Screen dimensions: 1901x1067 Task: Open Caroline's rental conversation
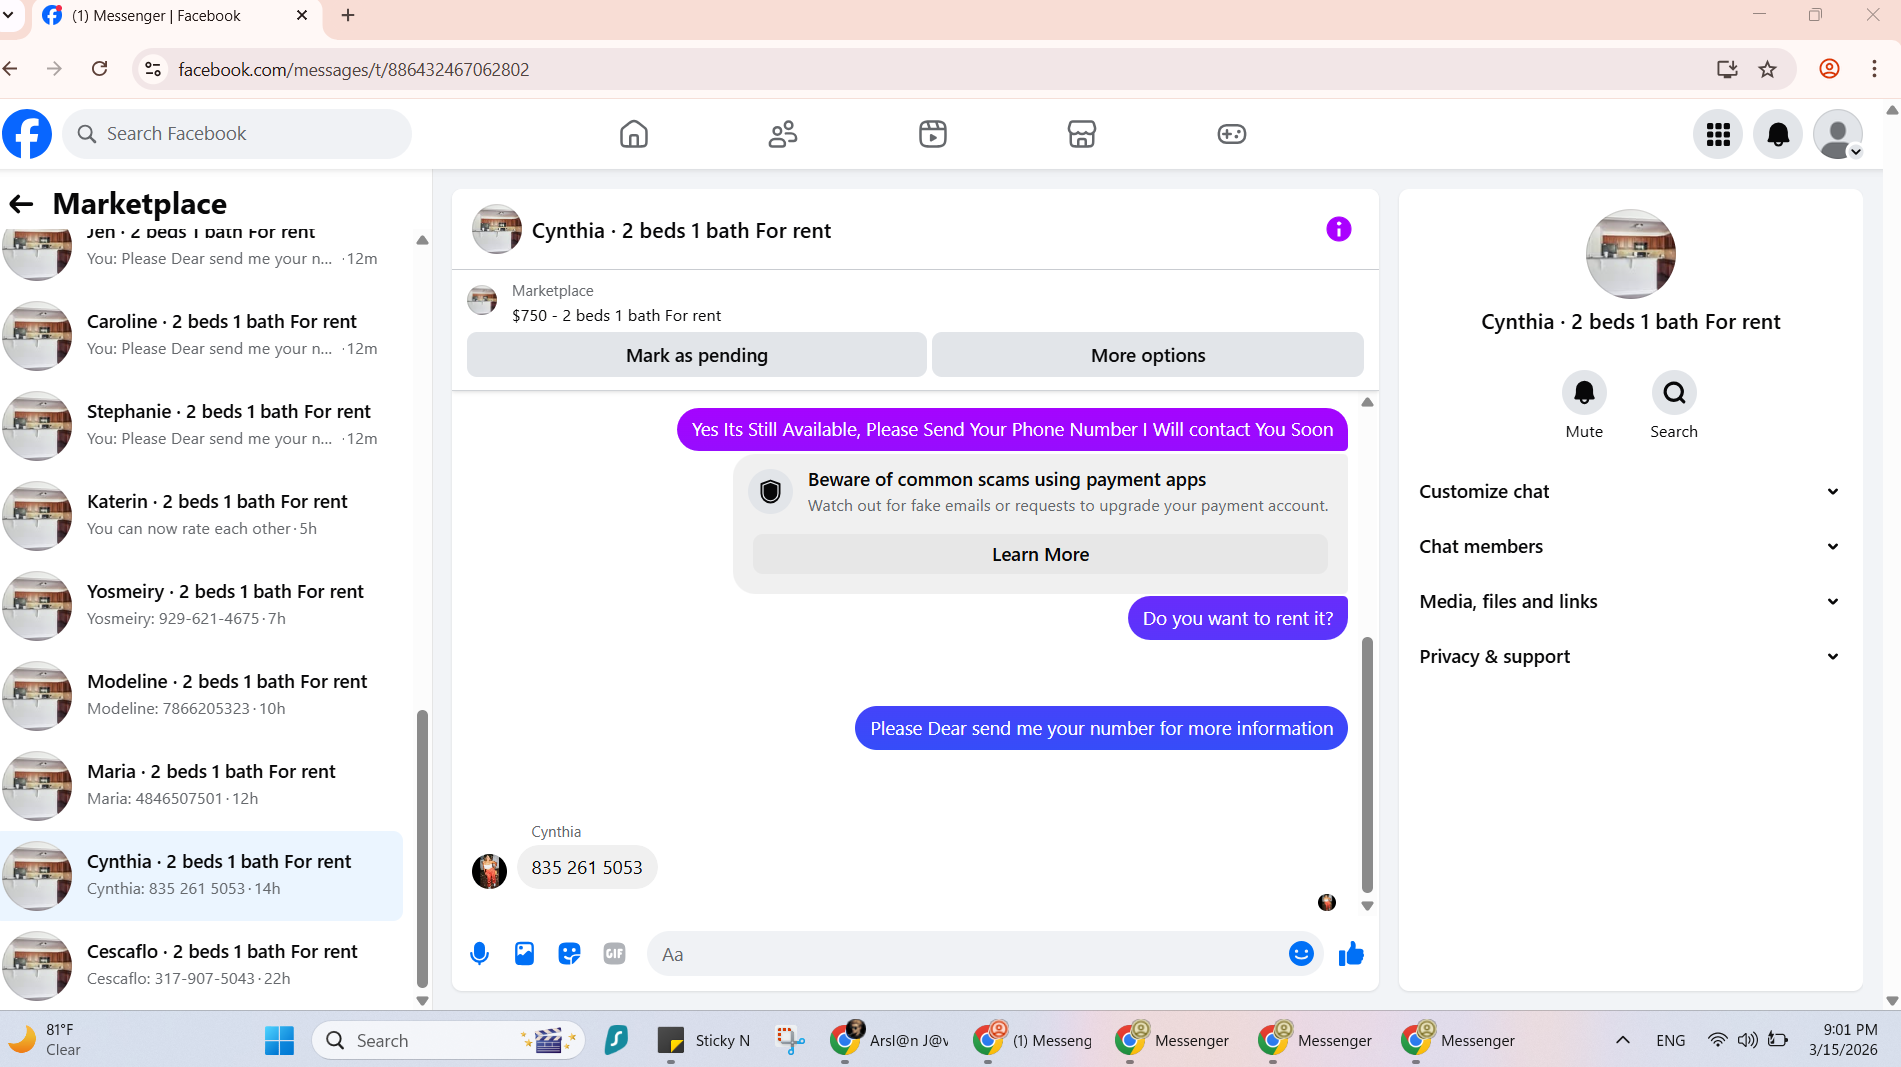tap(202, 336)
